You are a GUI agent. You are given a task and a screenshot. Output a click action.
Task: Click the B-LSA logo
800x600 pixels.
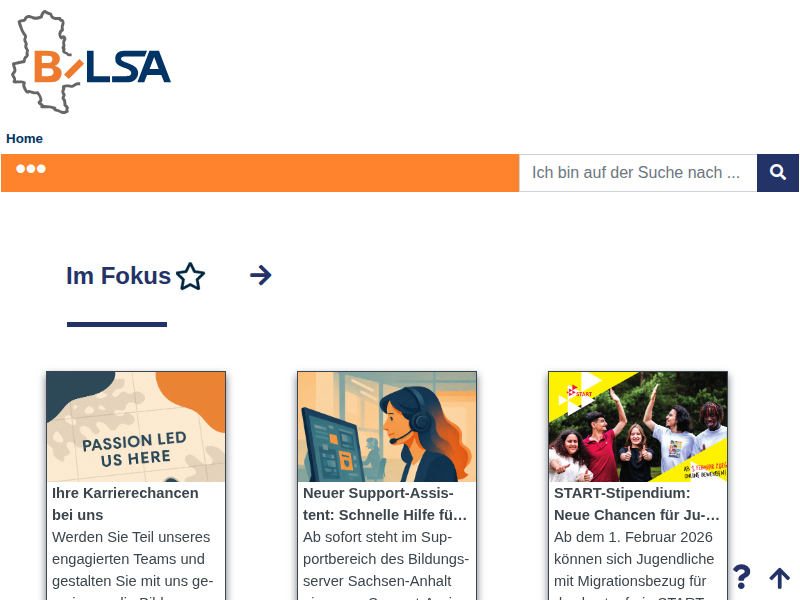91,62
